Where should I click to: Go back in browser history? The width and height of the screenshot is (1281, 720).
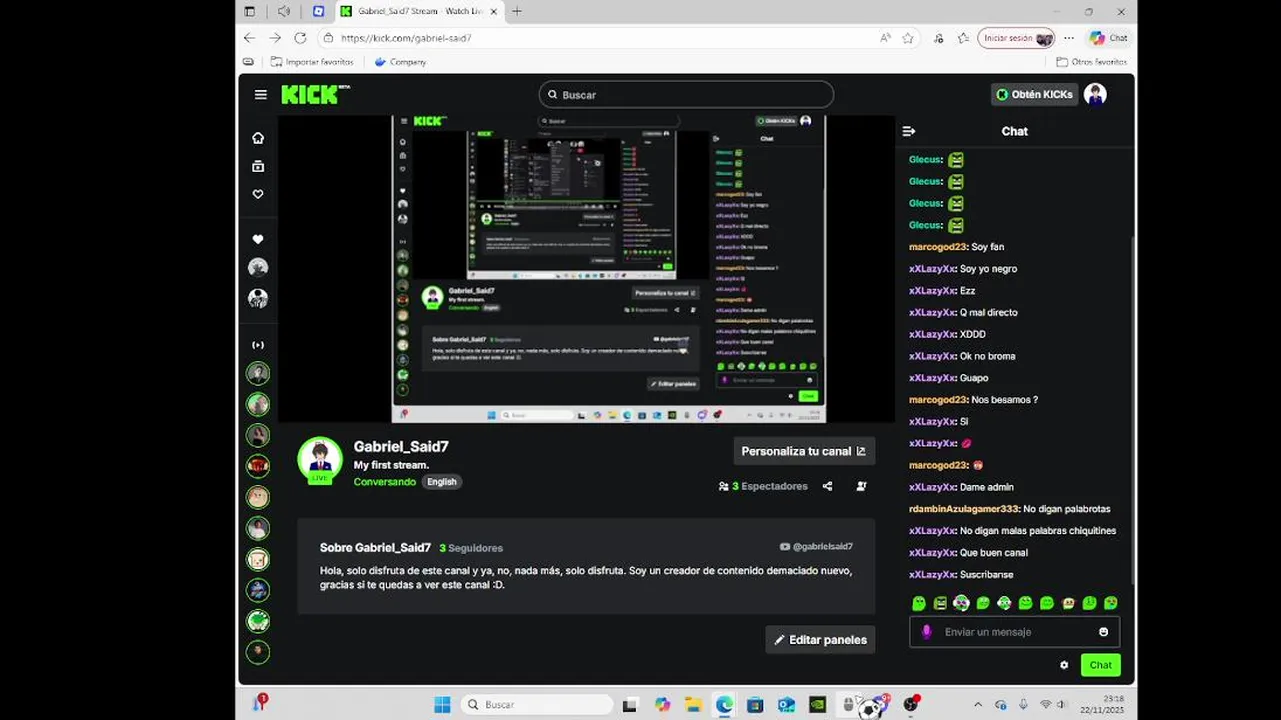point(249,38)
